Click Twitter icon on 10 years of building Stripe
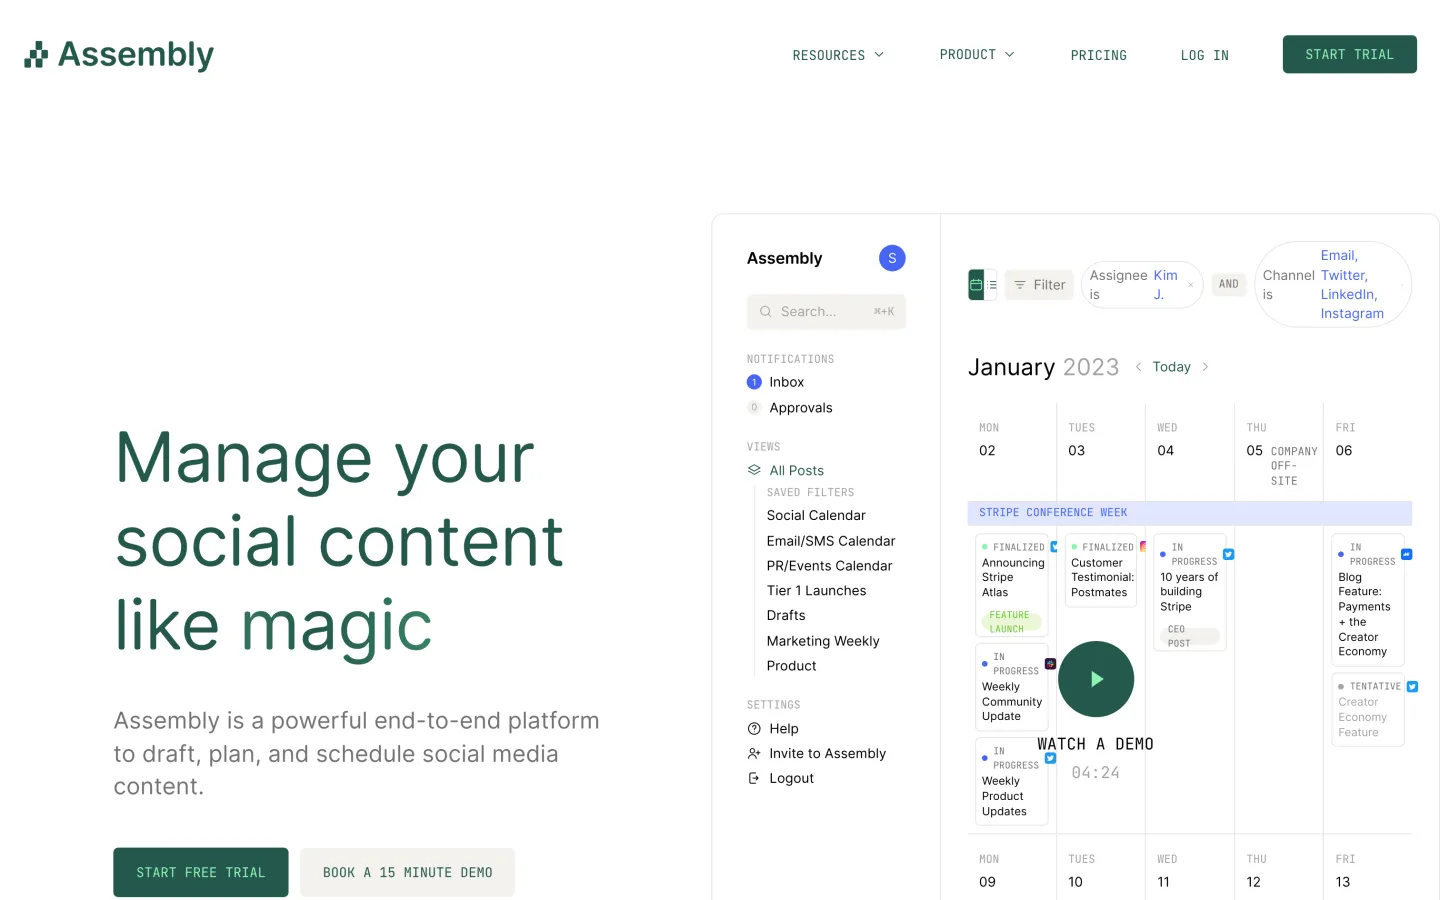Screen dimensions: 1440x900 pyautogui.click(x=1229, y=554)
